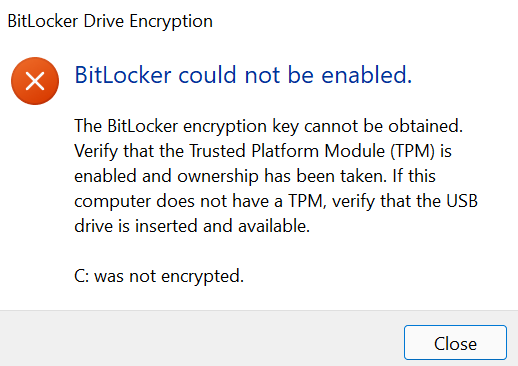Image resolution: width=518 pixels, height=366 pixels.
Task: Click the word 'Verify' starting the second line
Action: [96, 151]
